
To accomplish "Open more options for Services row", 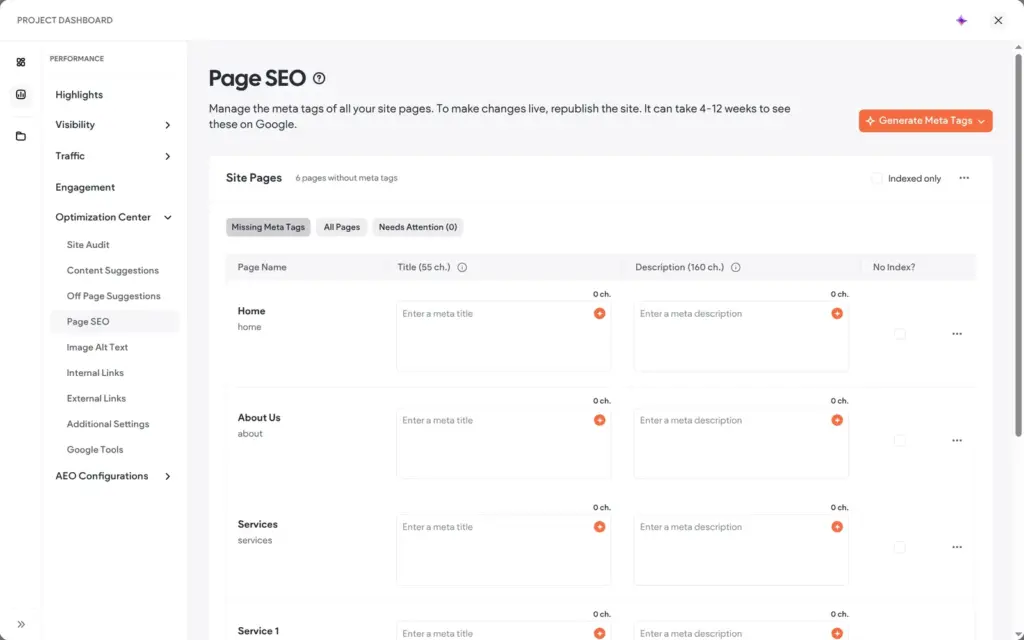I will [x=957, y=547].
